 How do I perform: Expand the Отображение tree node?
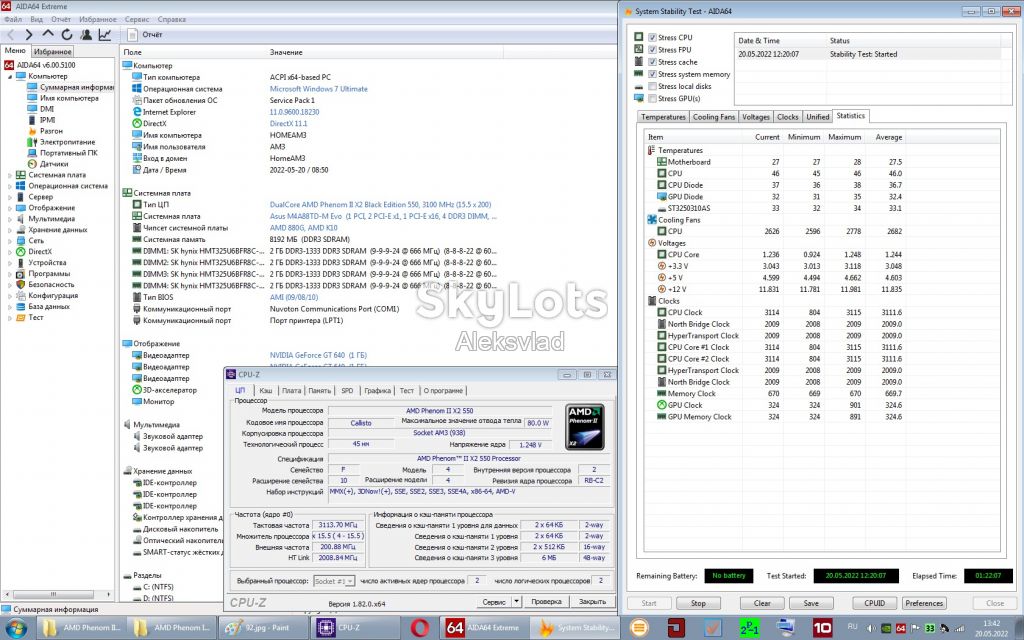point(10,208)
